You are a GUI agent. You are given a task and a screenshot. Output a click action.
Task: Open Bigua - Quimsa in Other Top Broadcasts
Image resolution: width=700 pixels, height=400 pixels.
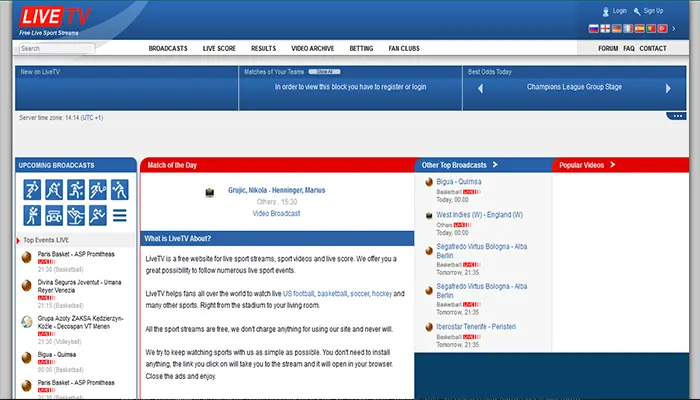[458, 182]
